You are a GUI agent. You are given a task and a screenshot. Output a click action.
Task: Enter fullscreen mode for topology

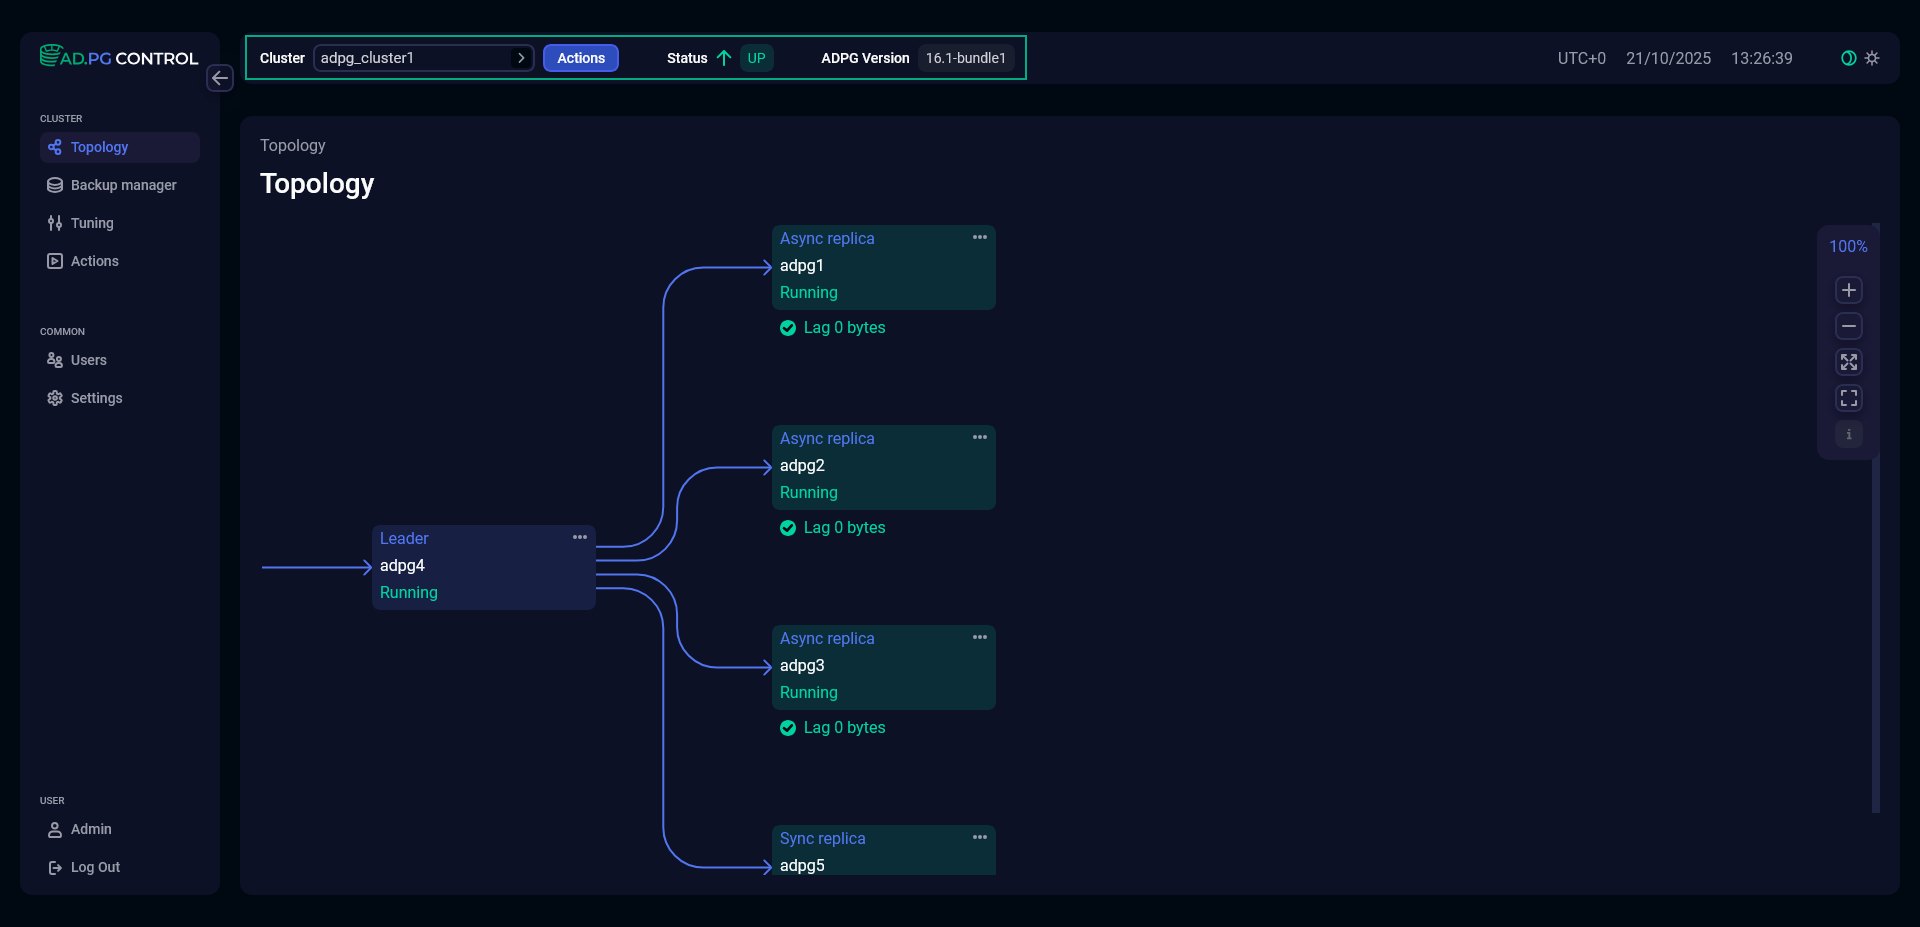(1848, 398)
